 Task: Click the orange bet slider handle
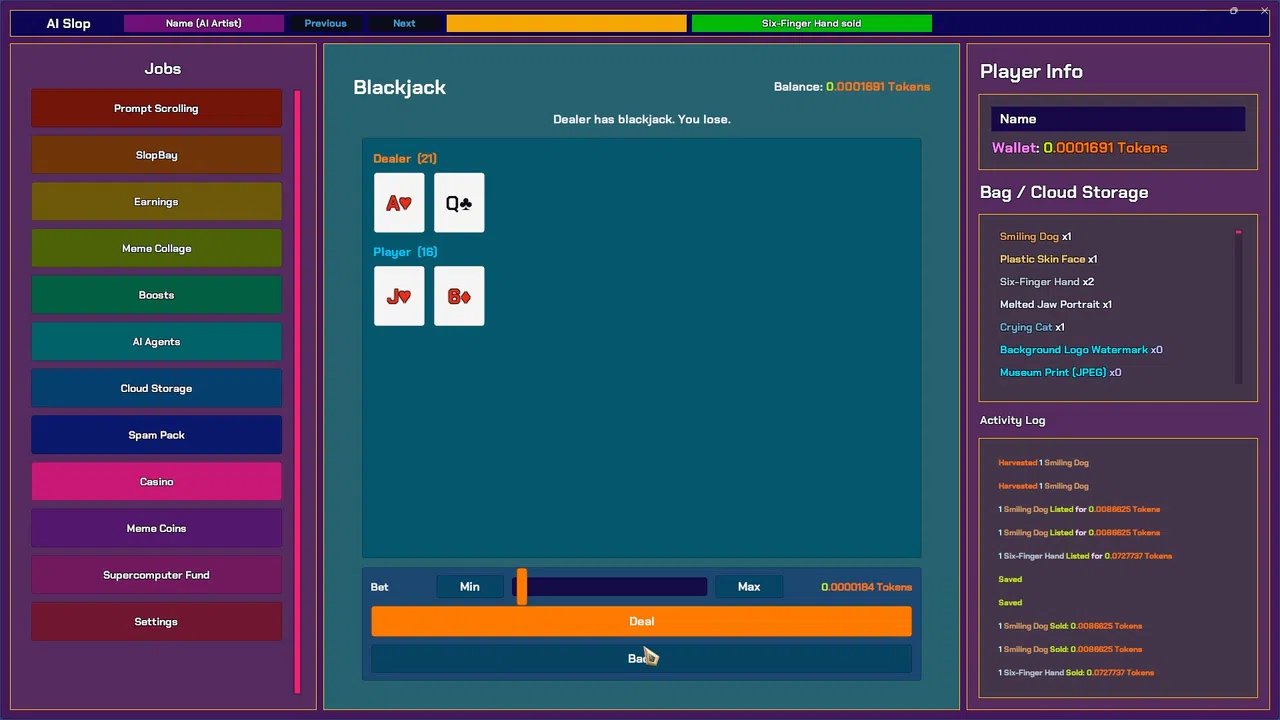coord(521,587)
